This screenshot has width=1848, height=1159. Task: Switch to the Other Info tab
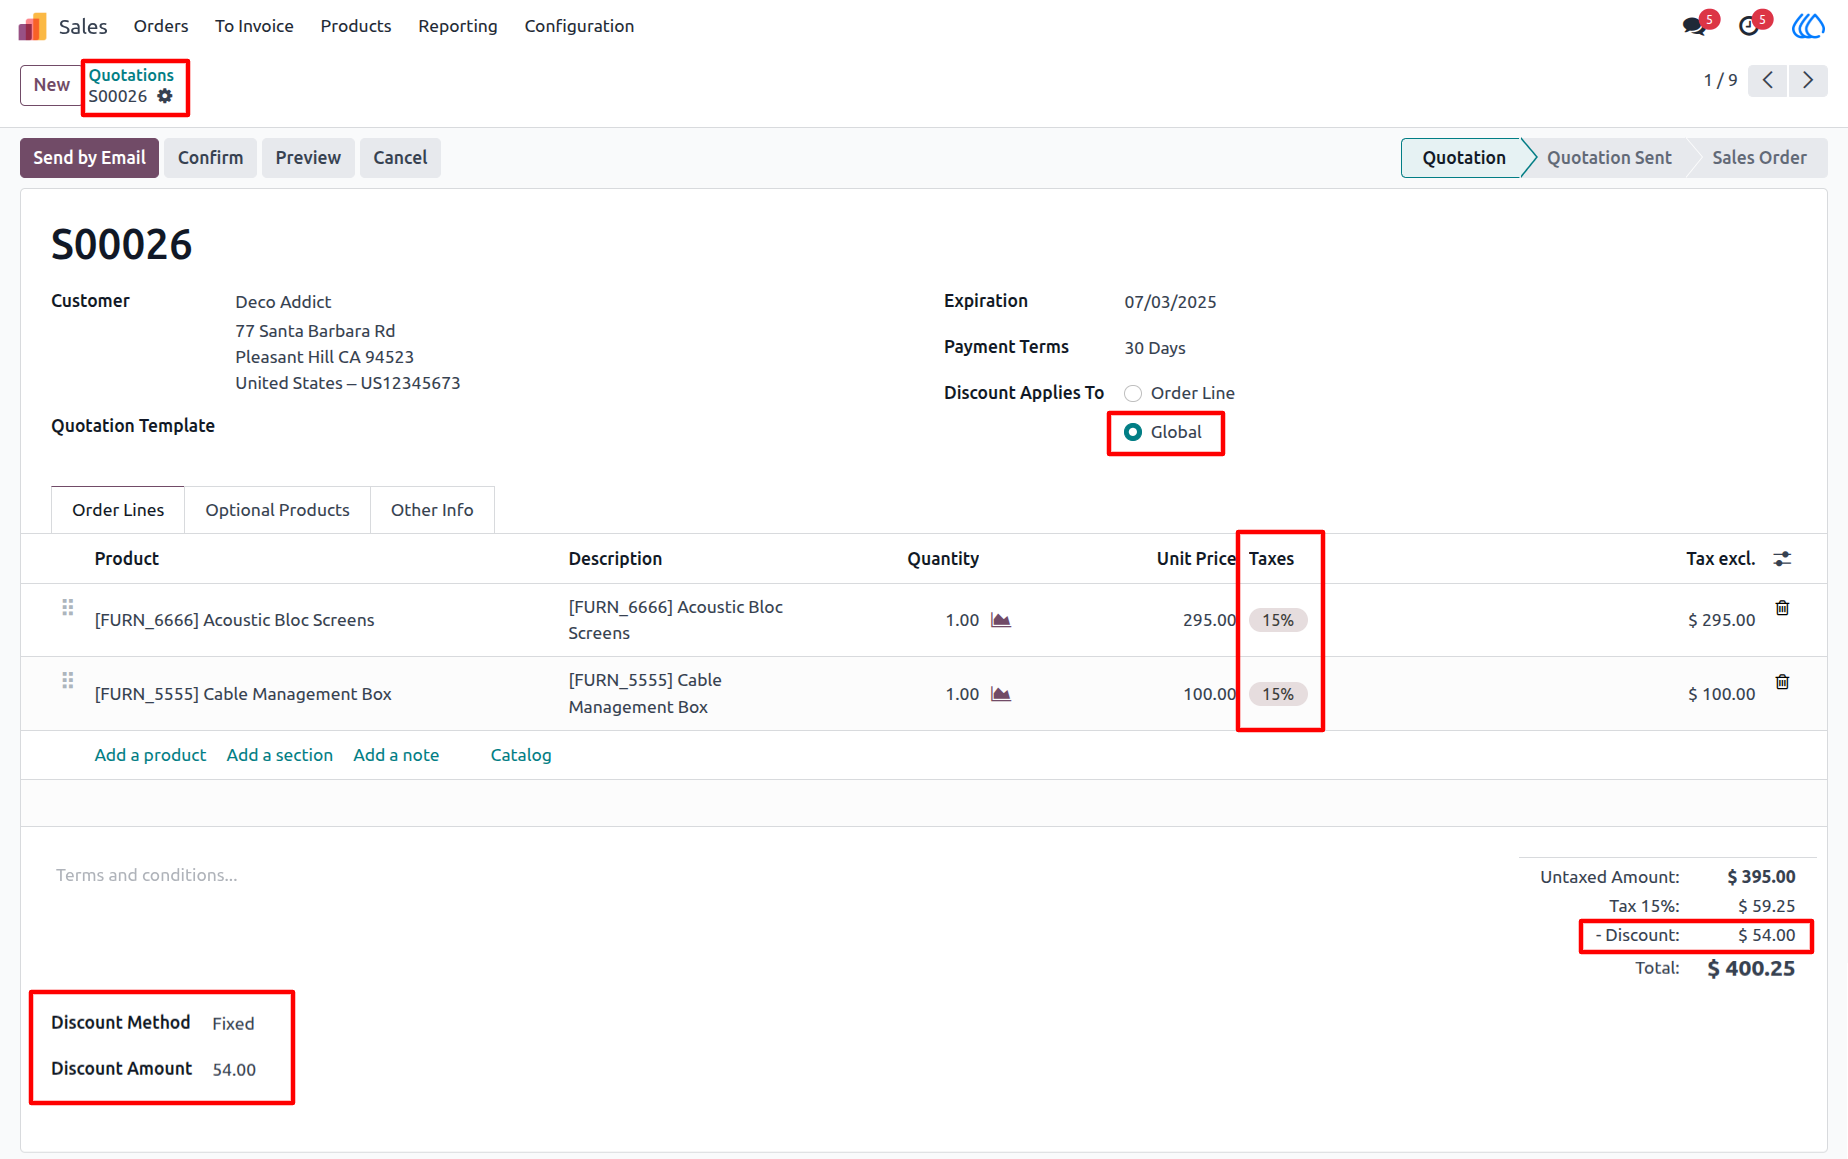[432, 510]
